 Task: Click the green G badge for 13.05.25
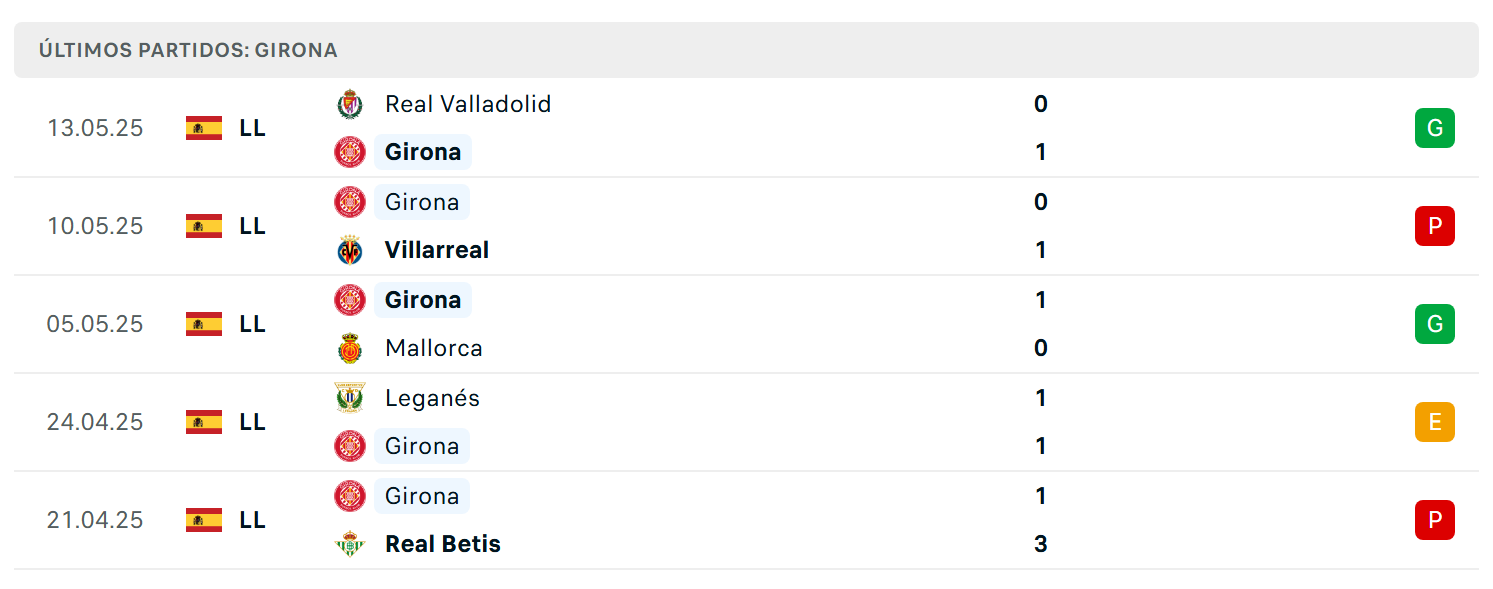tap(1435, 128)
